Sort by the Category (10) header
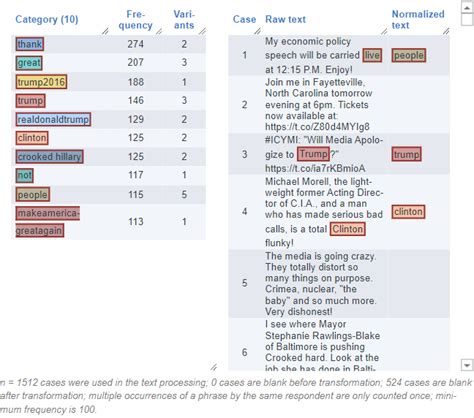Screen dimensions: 474x418 [x=47, y=19]
